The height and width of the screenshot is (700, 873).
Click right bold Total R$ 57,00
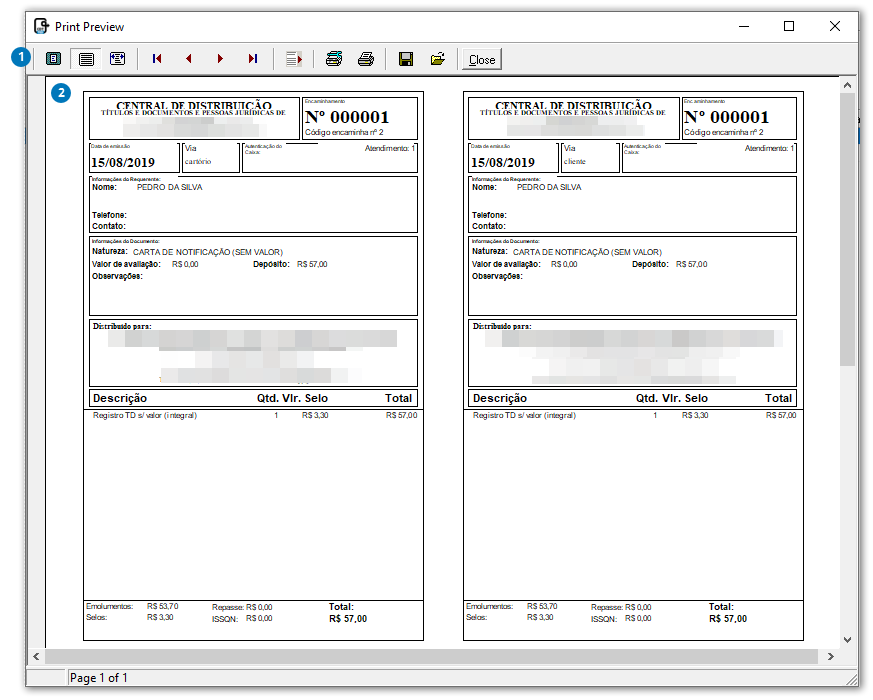point(728,619)
